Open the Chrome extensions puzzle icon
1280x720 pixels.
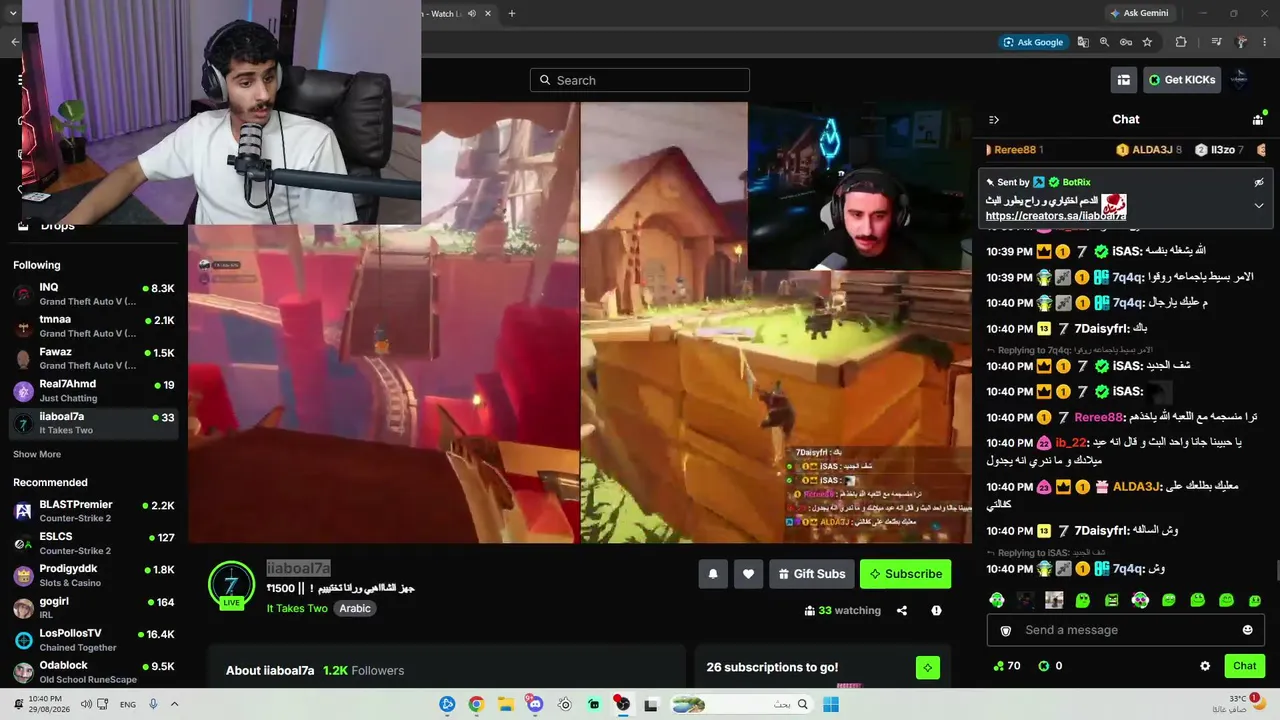[x=1181, y=42]
